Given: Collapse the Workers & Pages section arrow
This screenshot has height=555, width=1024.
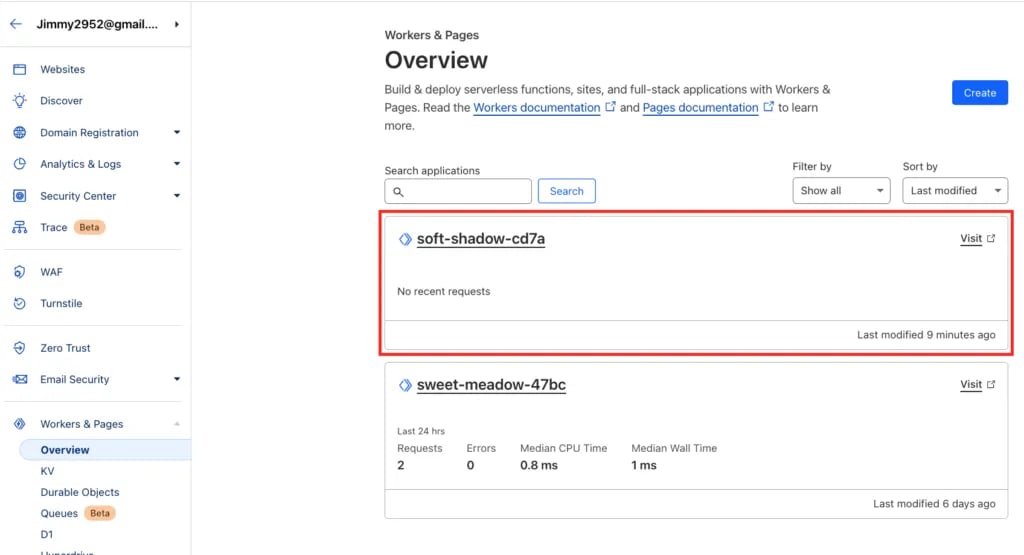Looking at the screenshot, I should pos(176,424).
